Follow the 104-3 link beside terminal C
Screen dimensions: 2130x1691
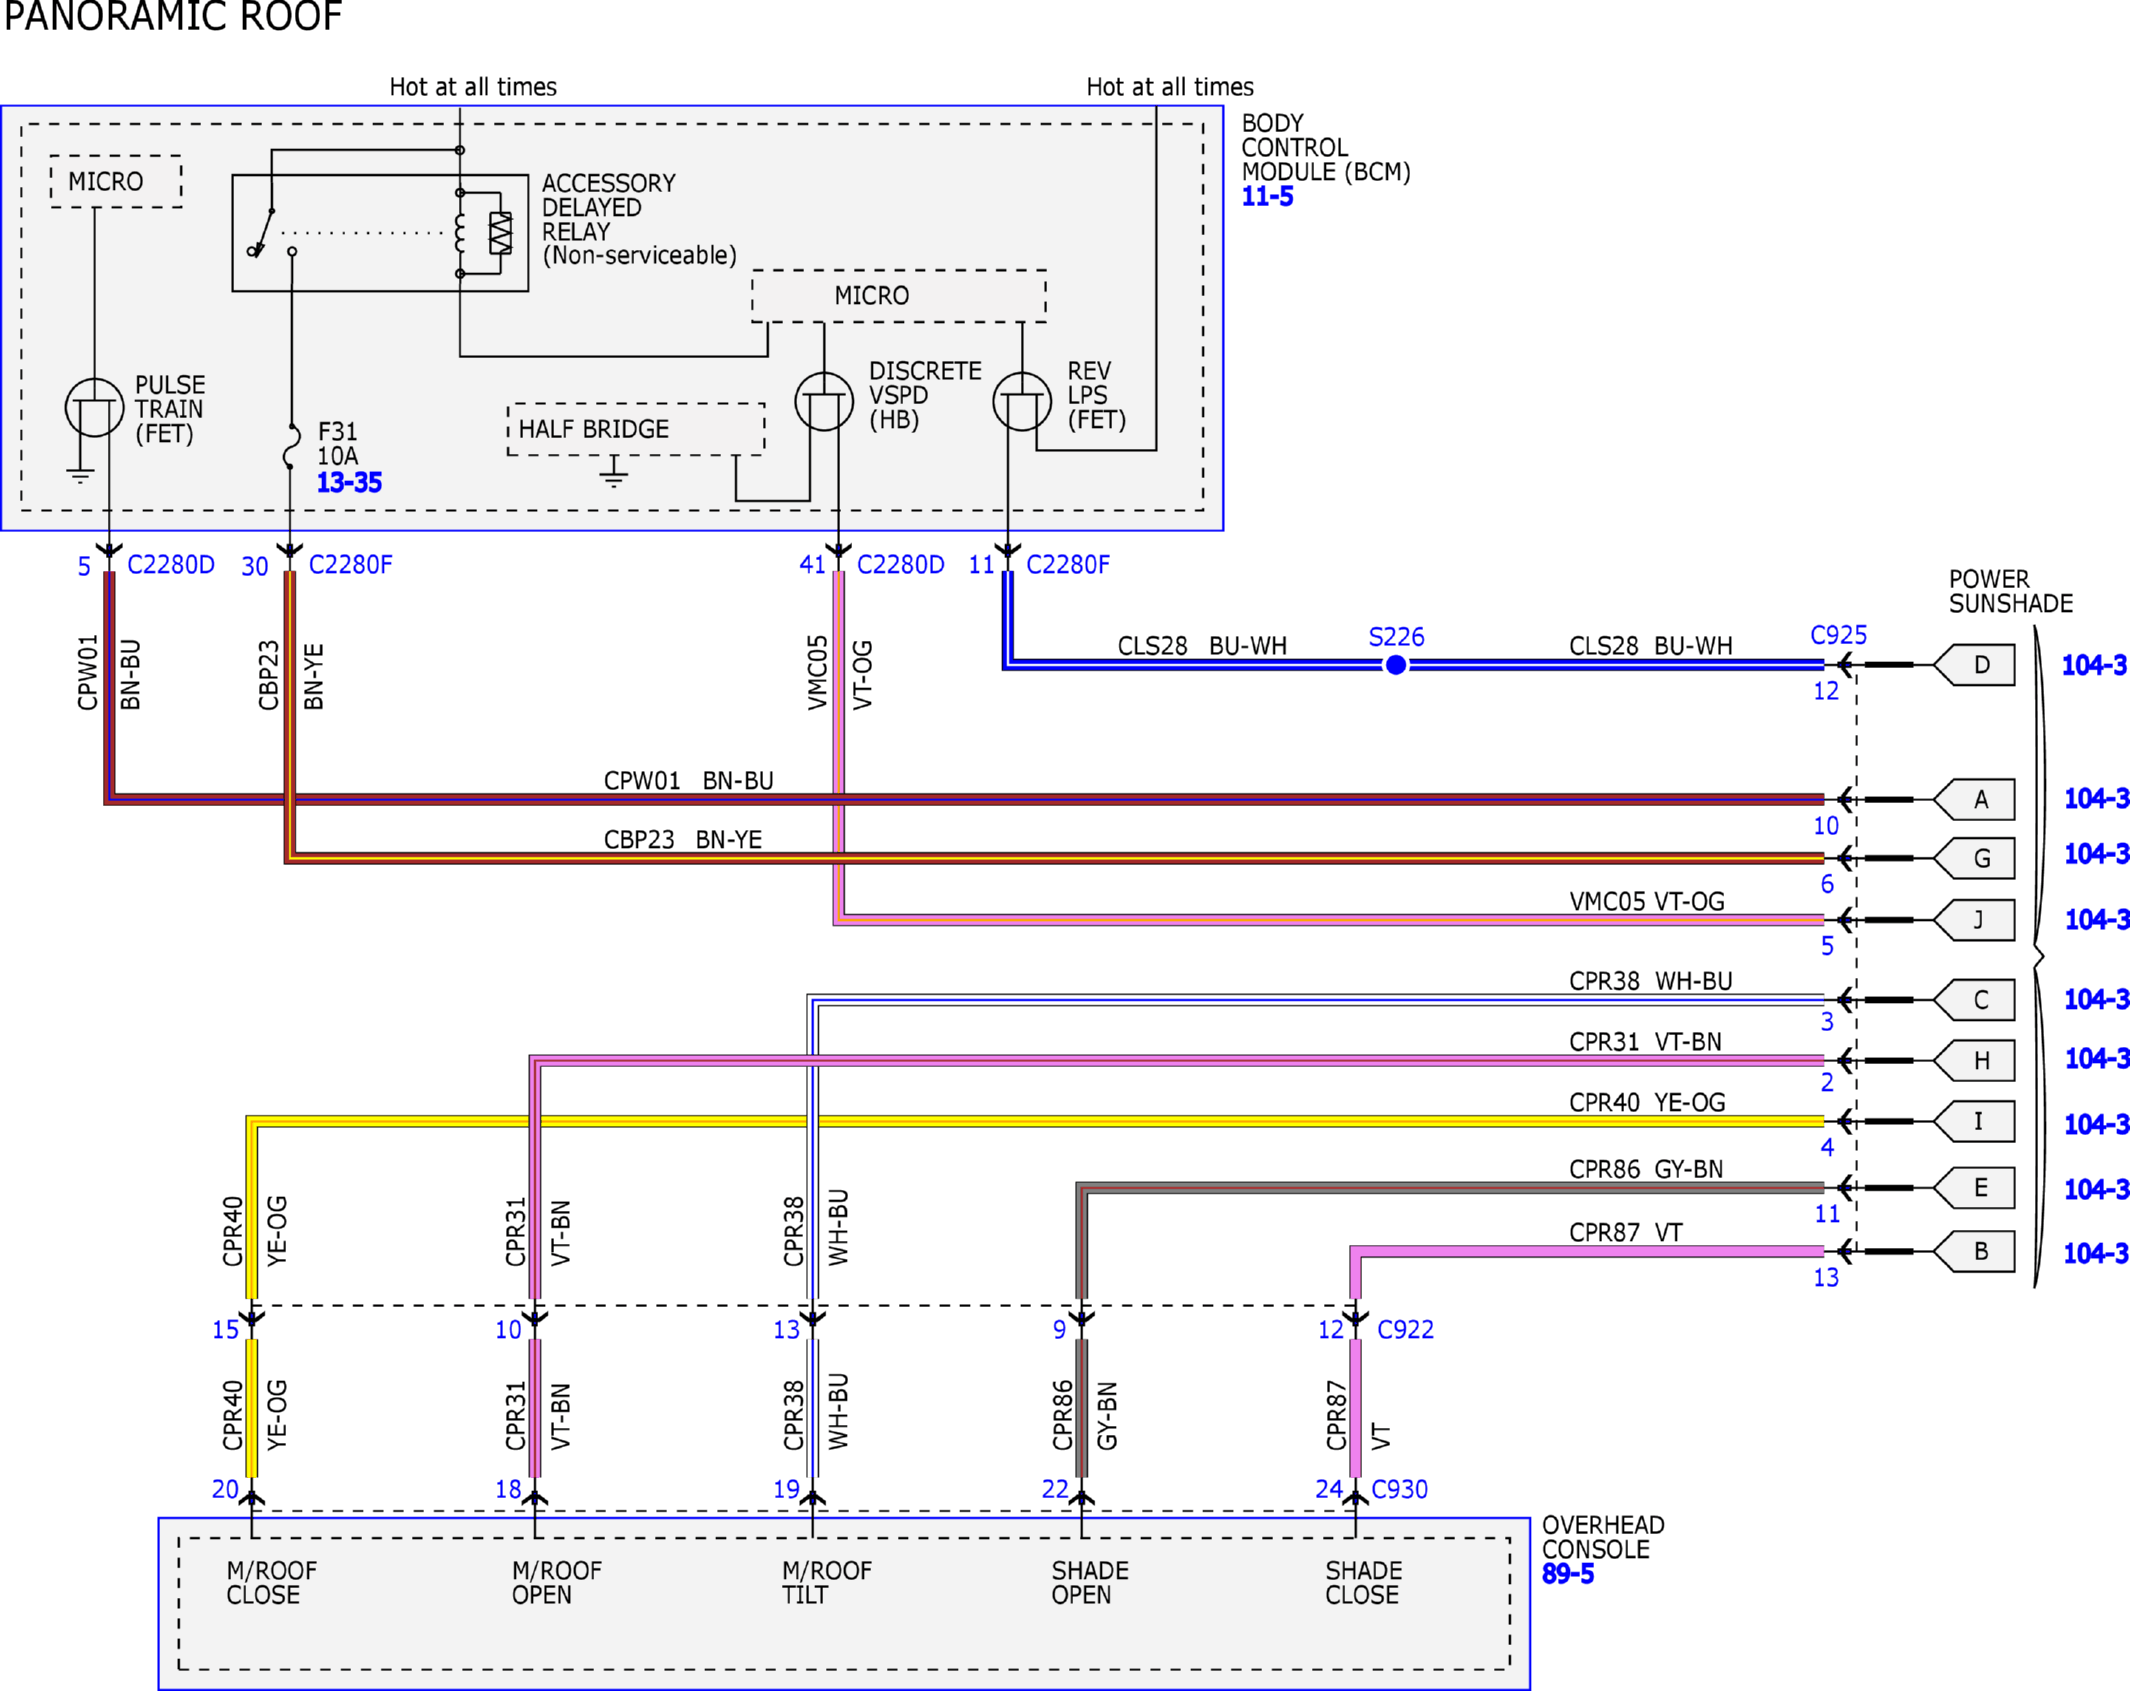coord(2096,999)
